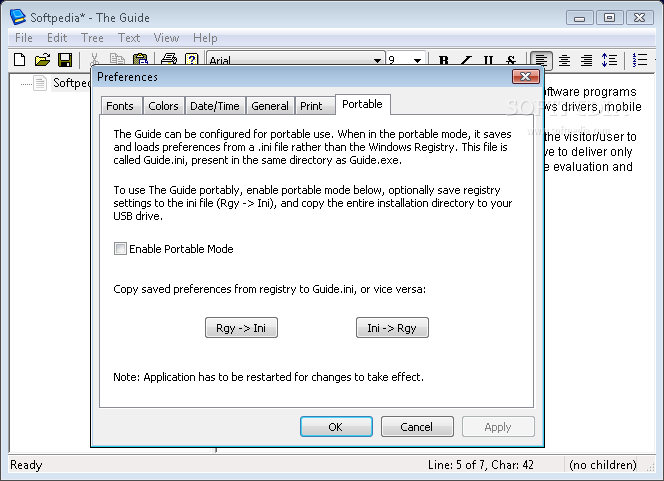Image resolution: width=664 pixels, height=481 pixels.
Task: Select the Softpedia tree node
Action: (71, 83)
